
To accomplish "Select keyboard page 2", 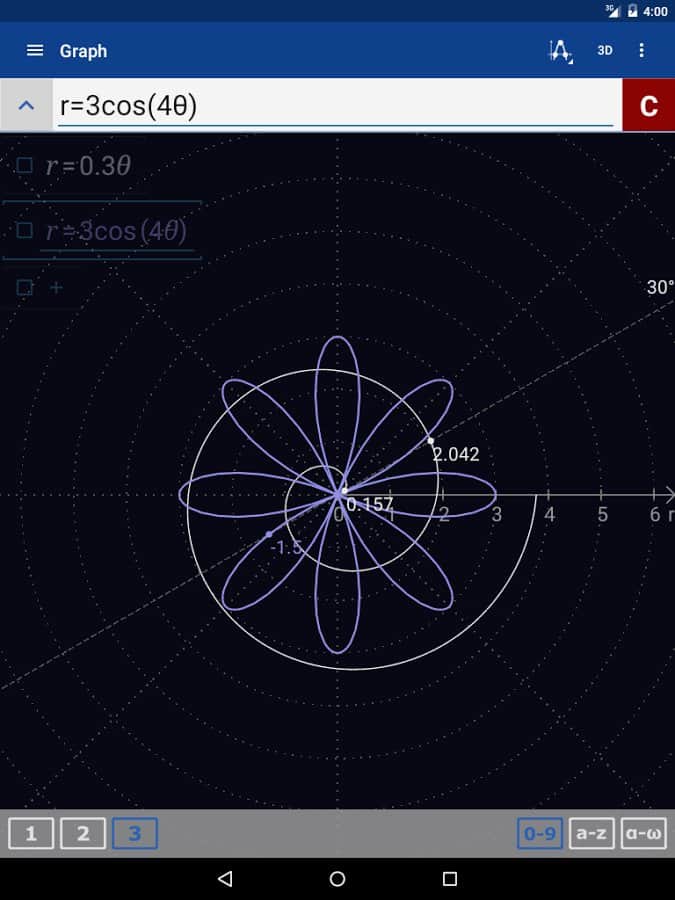I will pos(83,833).
